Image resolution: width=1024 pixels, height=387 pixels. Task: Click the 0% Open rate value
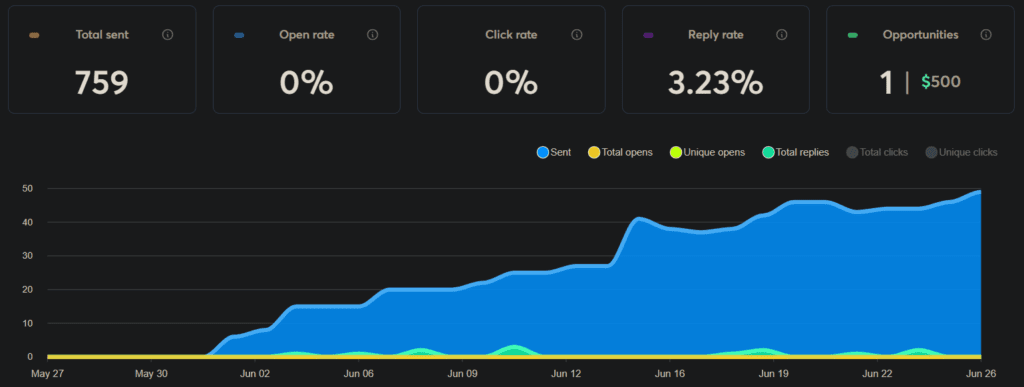pyautogui.click(x=306, y=83)
